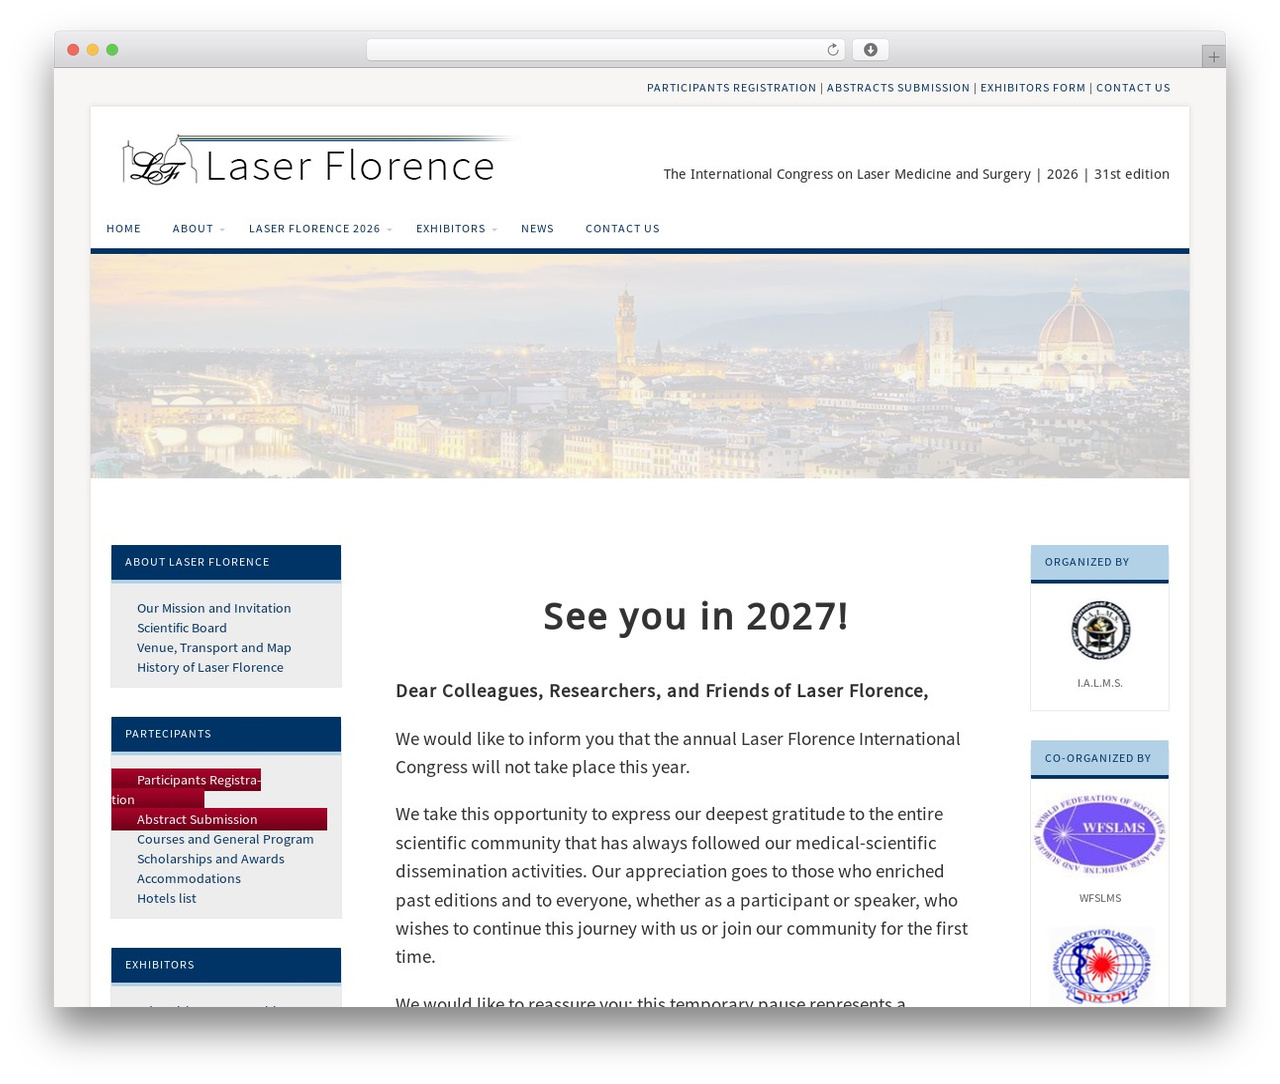The width and height of the screenshot is (1280, 1084).
Task: Click the Laser Florence logo
Action: click(x=316, y=161)
